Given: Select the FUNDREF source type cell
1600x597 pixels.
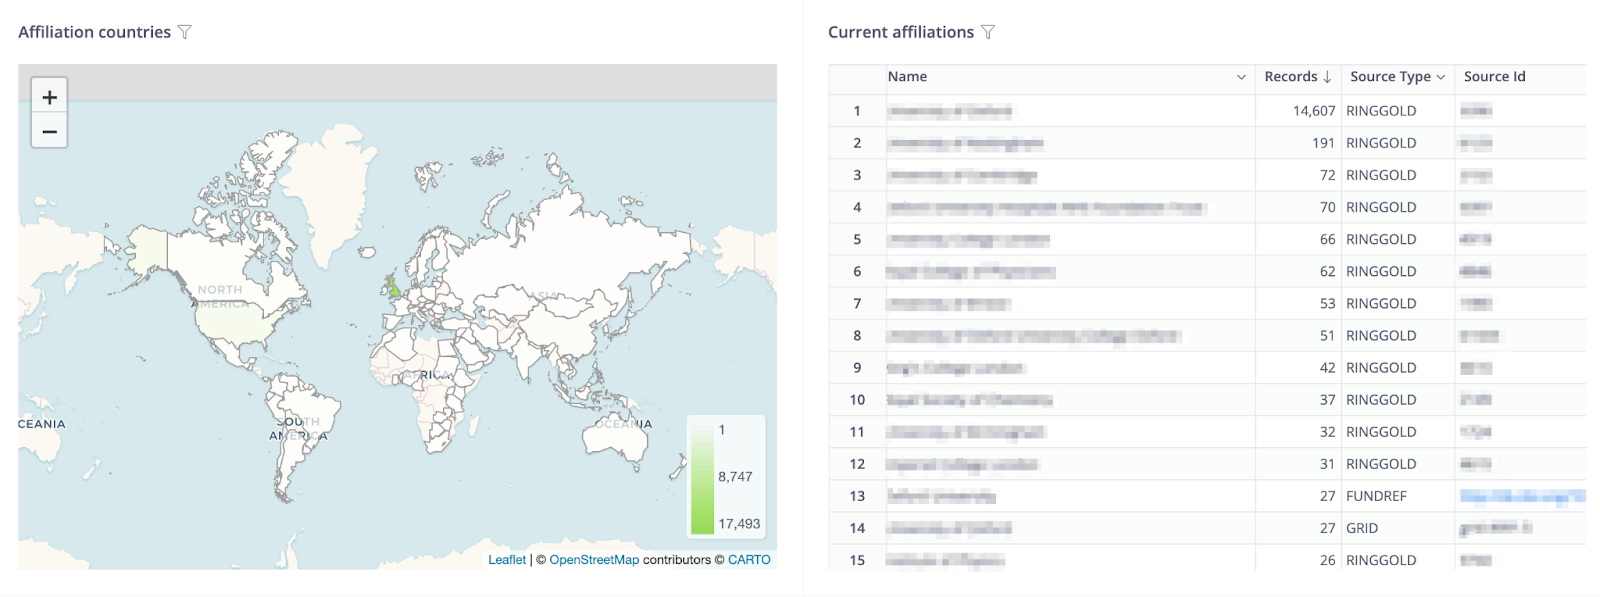Looking at the screenshot, I should tap(1376, 496).
